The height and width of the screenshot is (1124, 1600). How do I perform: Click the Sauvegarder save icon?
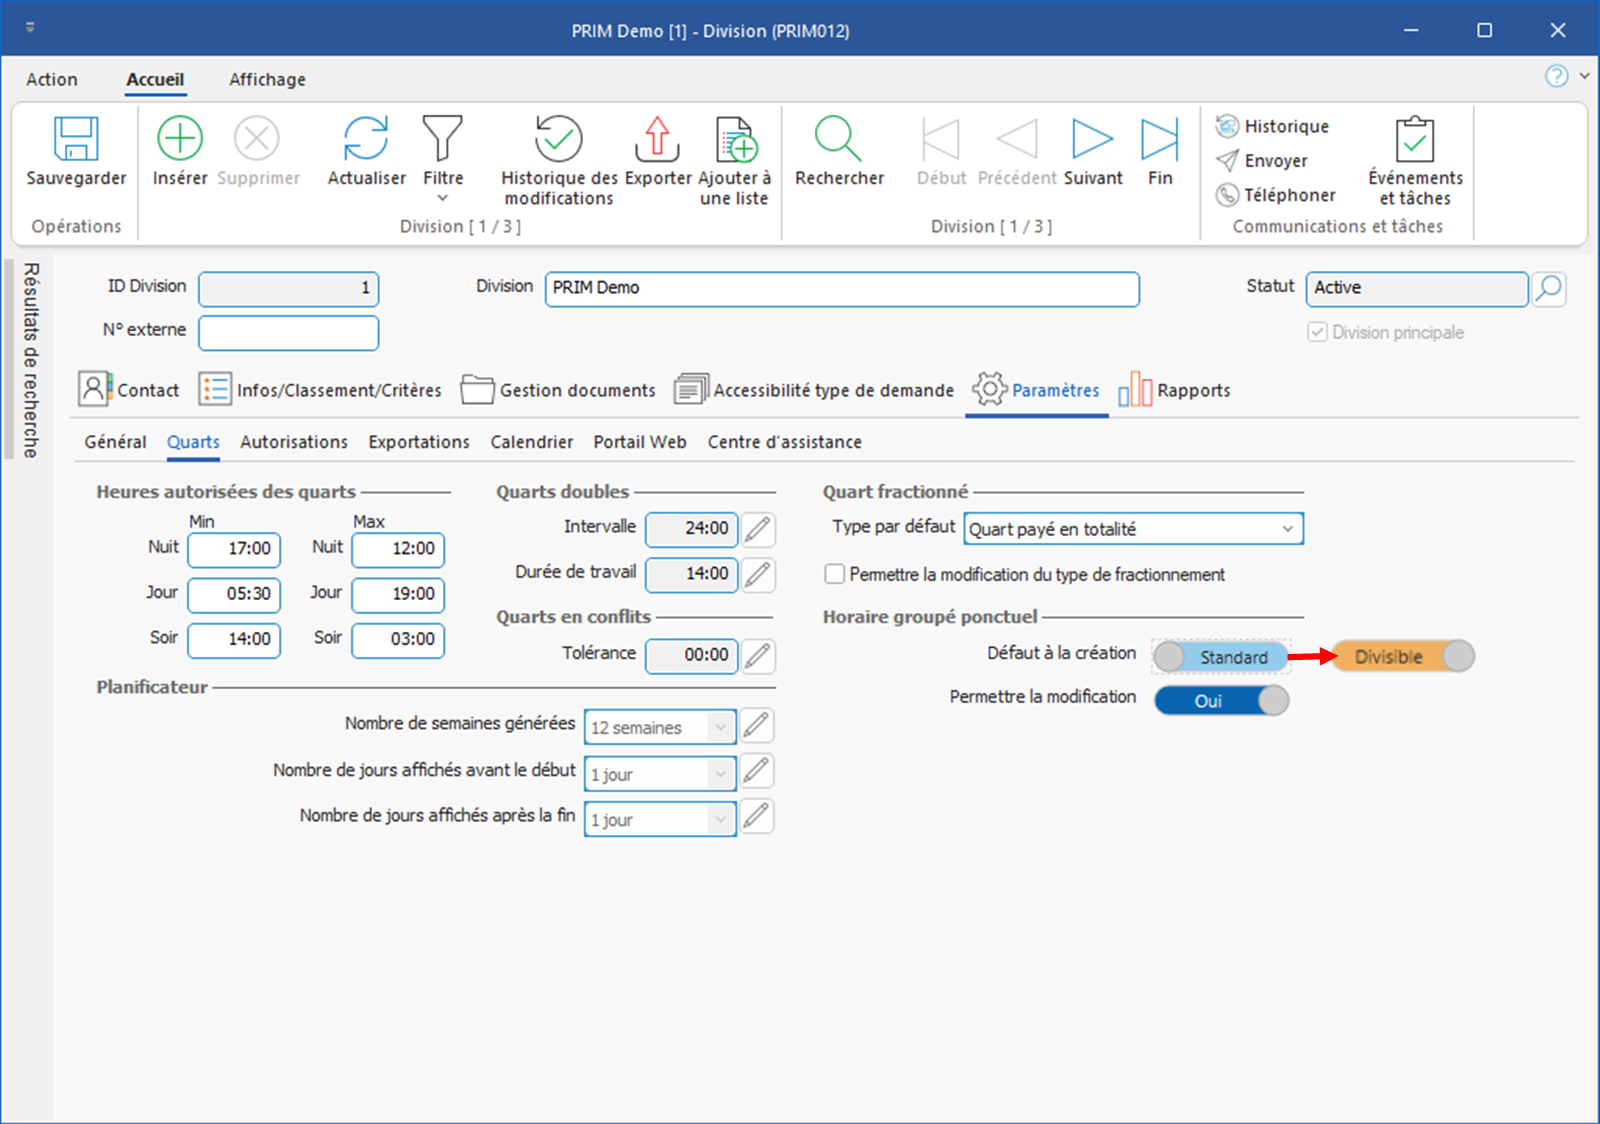click(76, 139)
